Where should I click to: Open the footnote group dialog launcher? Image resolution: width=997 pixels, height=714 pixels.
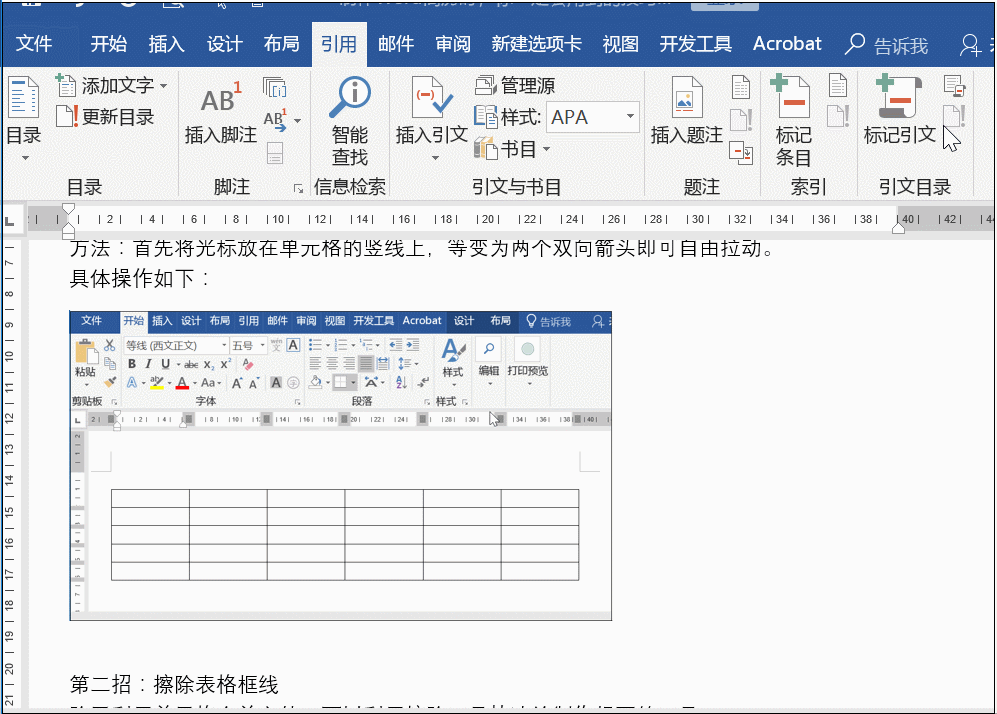click(298, 188)
